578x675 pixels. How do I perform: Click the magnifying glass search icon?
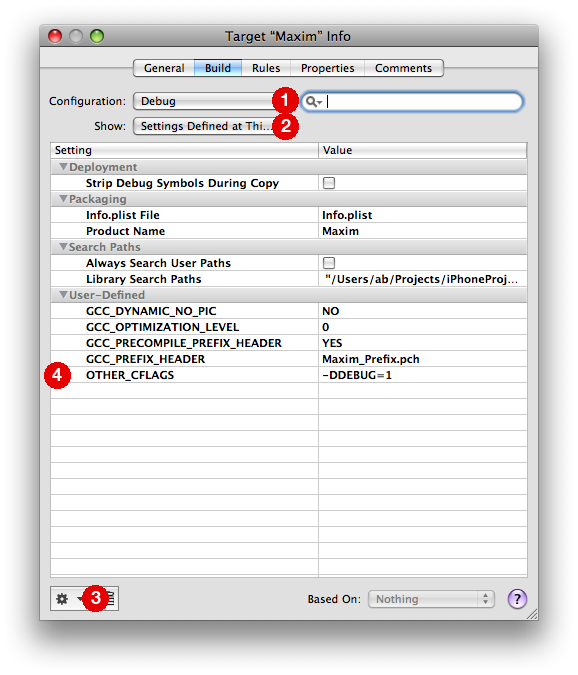pos(313,102)
